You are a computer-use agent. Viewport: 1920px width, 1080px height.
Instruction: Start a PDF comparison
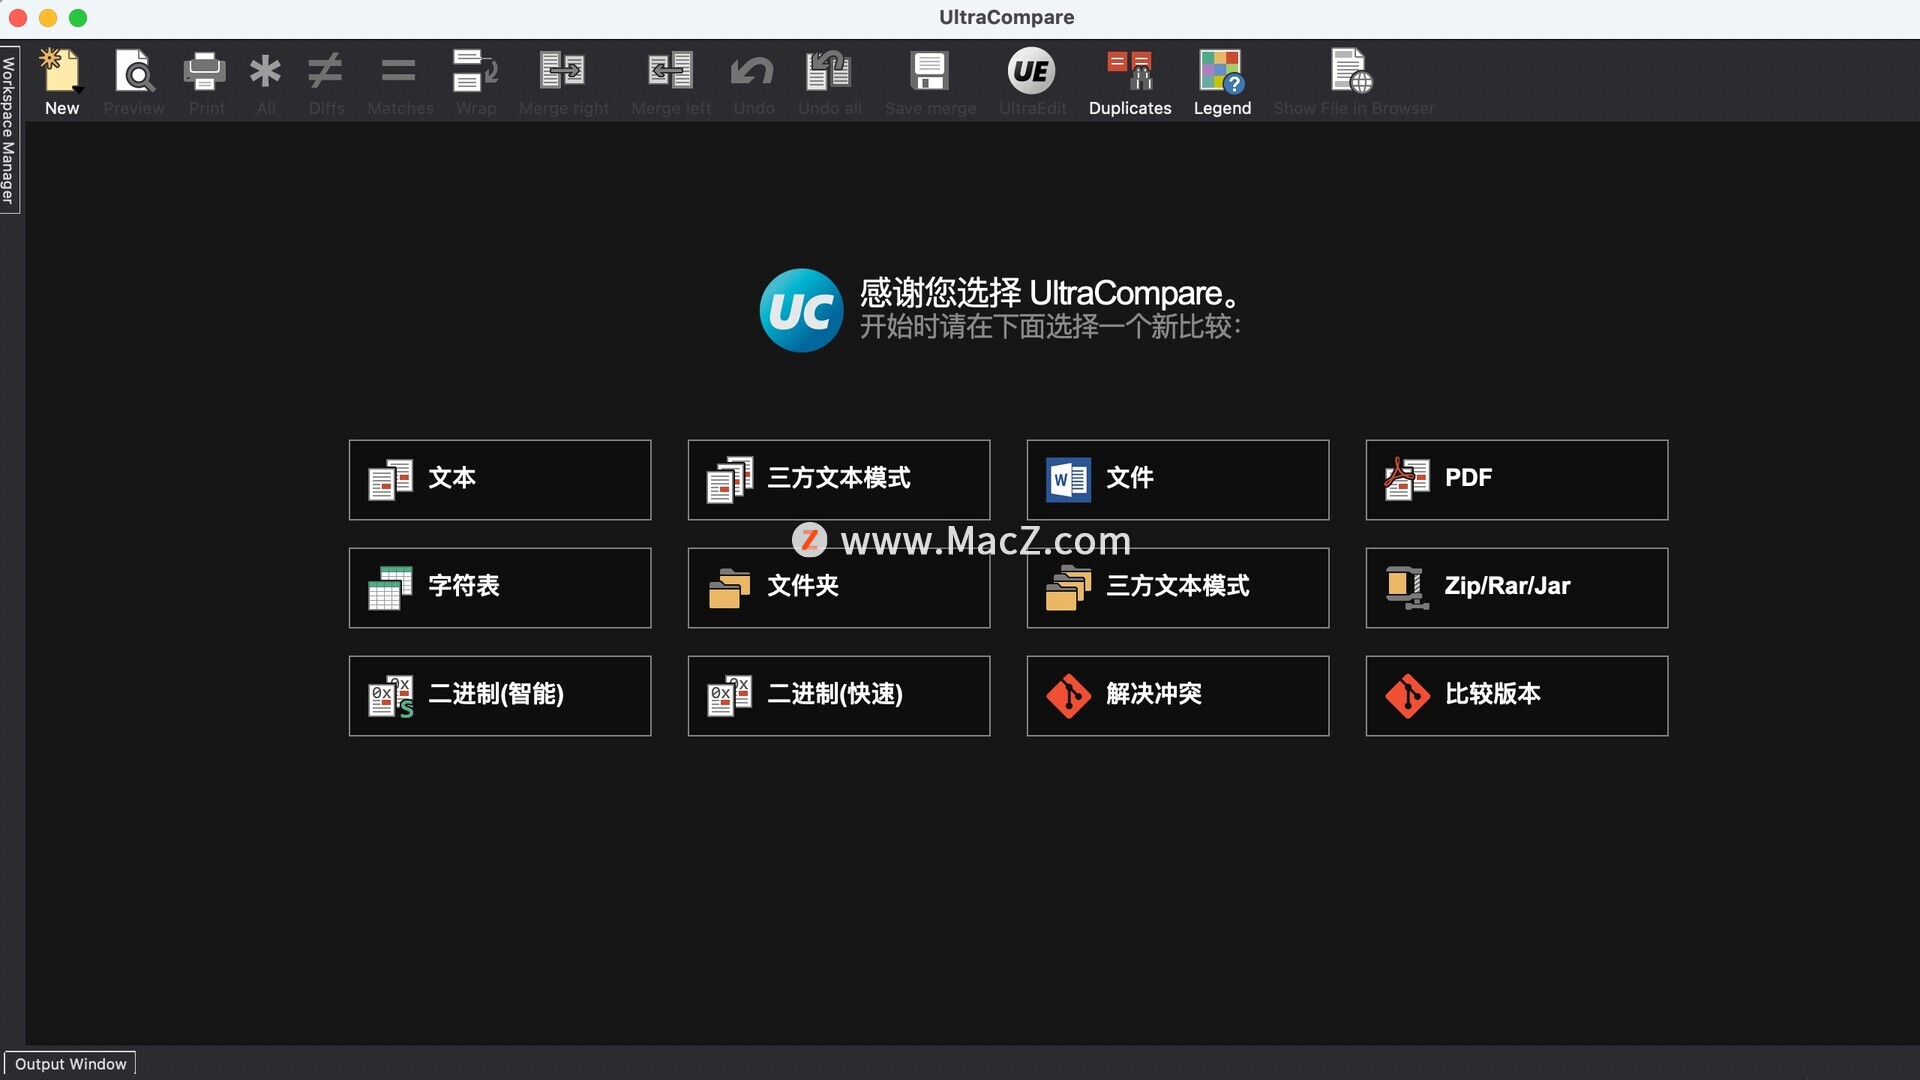tap(1517, 480)
